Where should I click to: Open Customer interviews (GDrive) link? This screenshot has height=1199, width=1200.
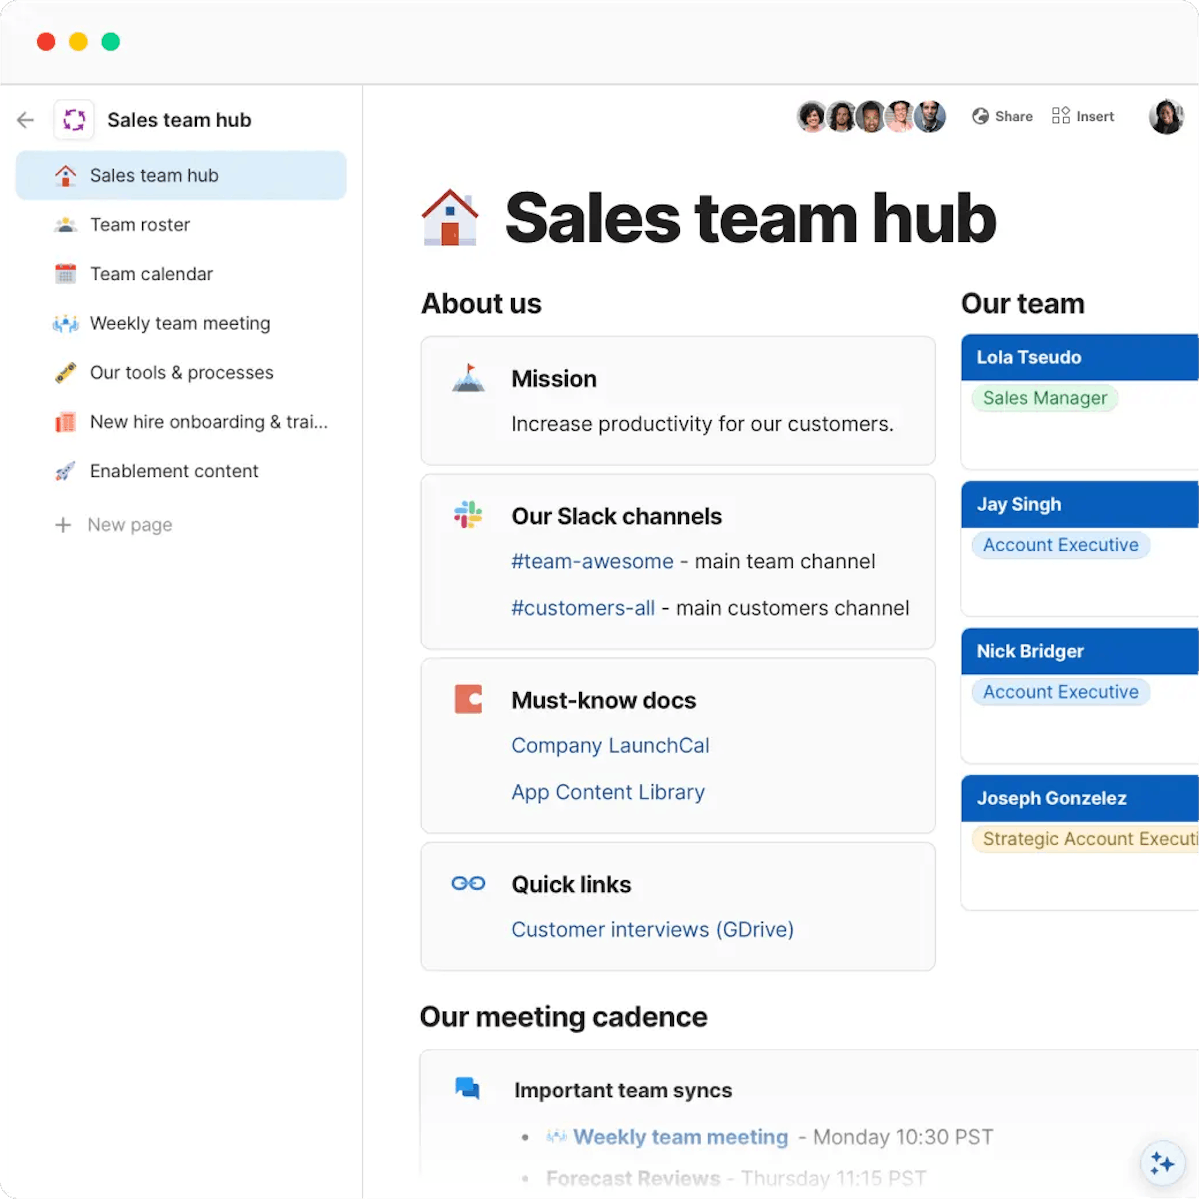652,930
